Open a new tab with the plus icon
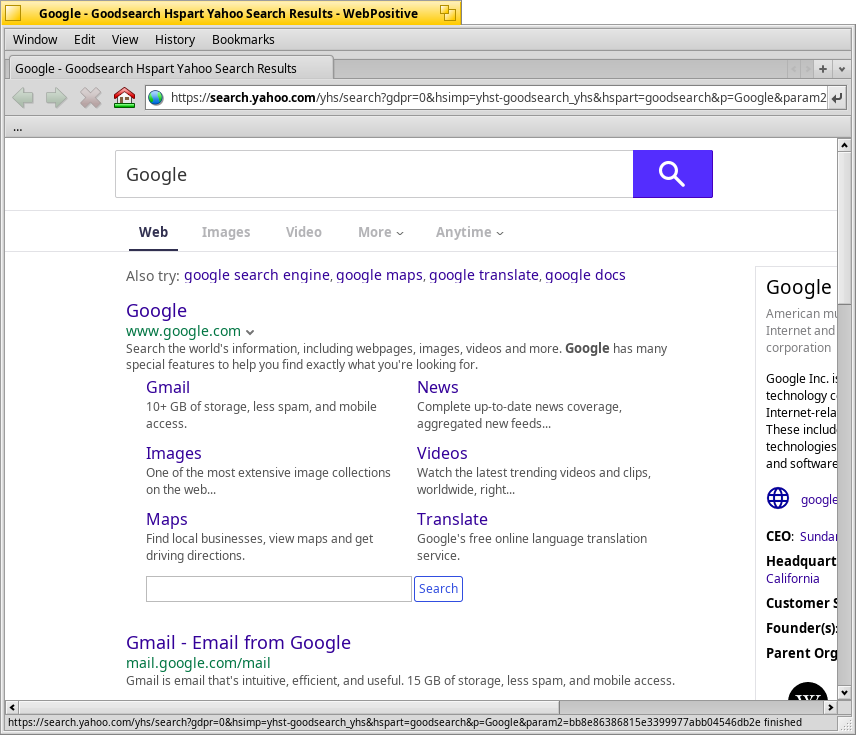This screenshot has width=856, height=735. pyautogui.click(x=823, y=69)
